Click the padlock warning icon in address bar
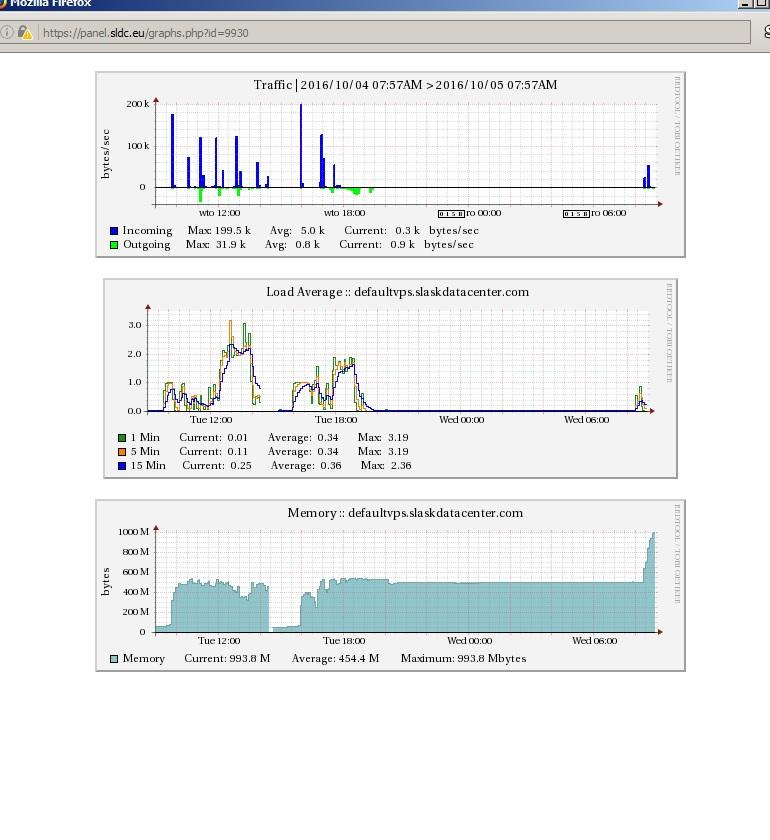Viewport: 770px width, 840px height. click(x=25, y=33)
